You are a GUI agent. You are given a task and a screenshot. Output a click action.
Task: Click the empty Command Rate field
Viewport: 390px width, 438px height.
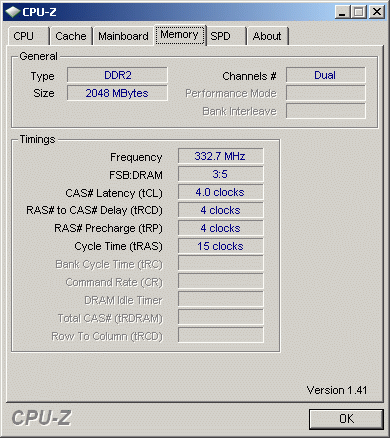pyautogui.click(x=221, y=281)
